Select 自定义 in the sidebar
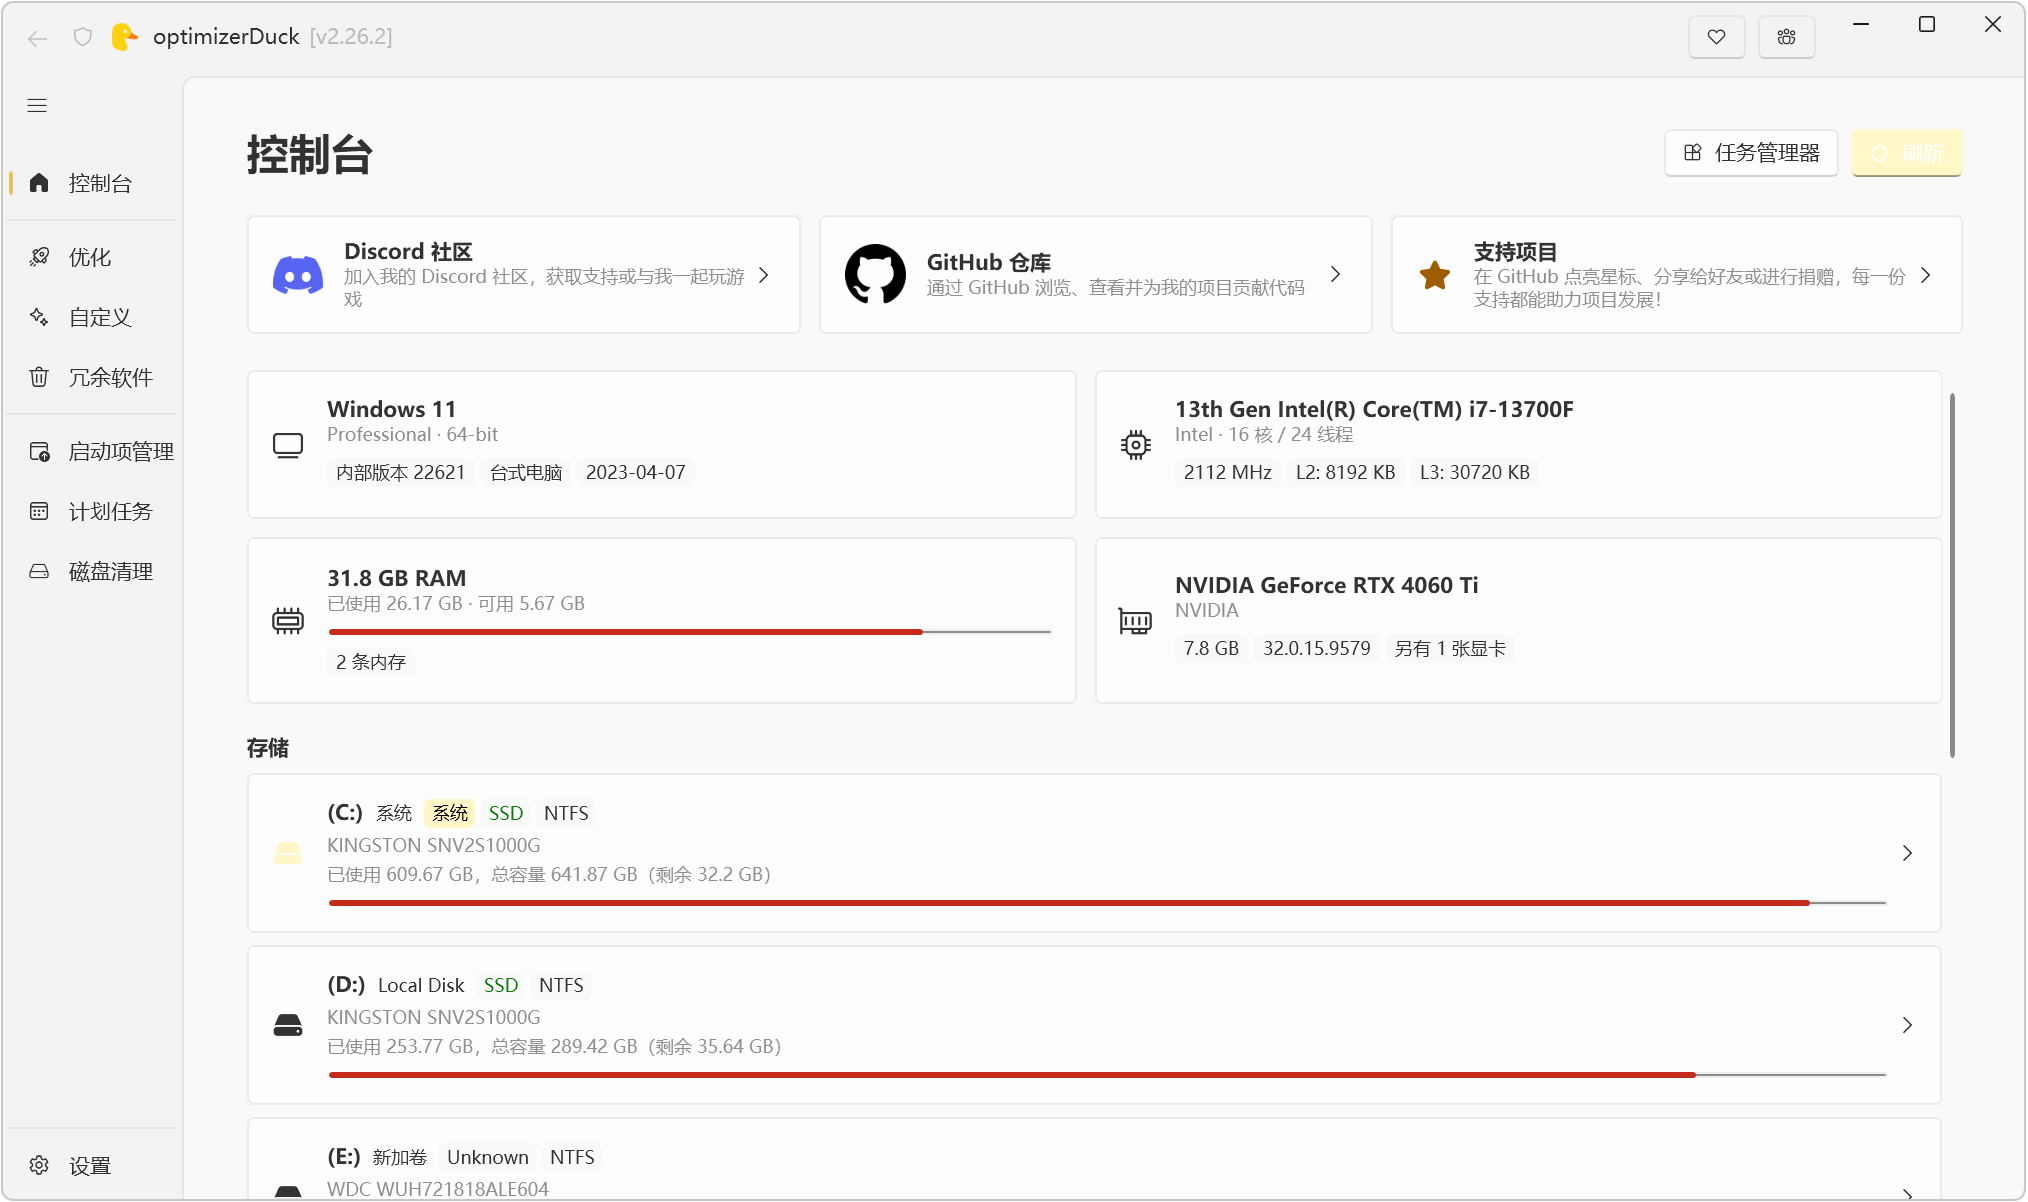 (92, 317)
